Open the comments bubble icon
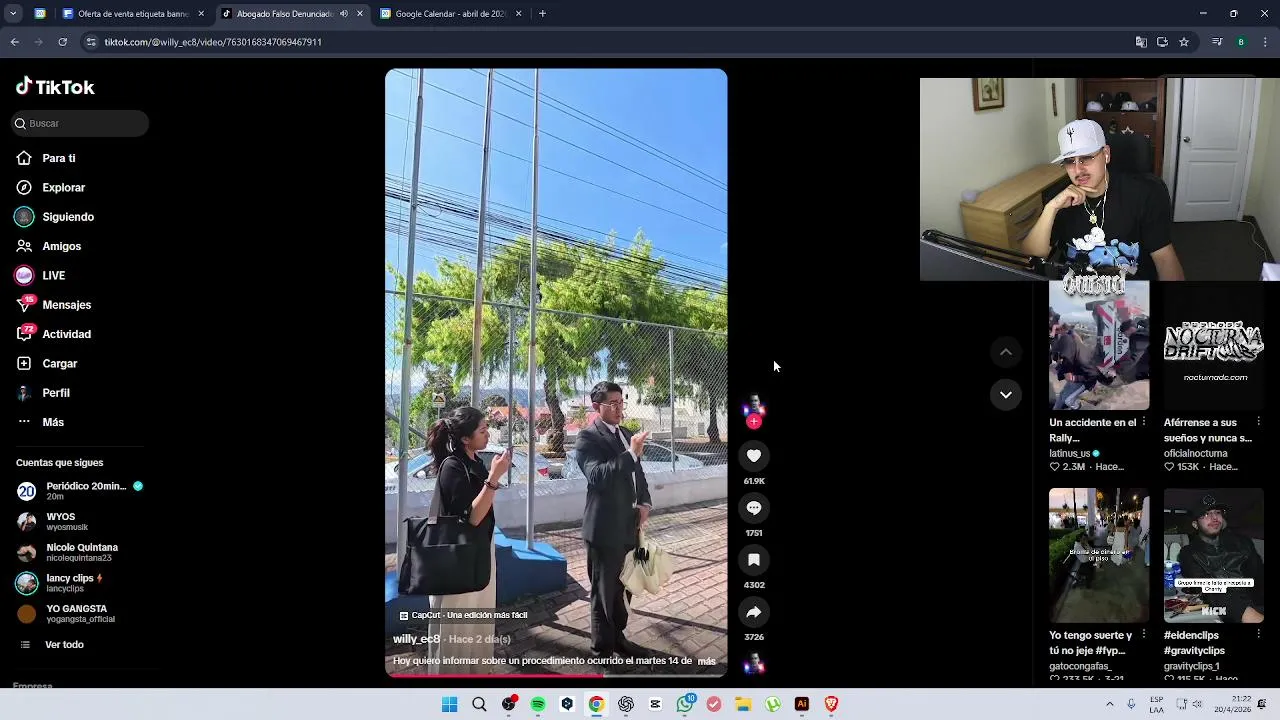1280x720 pixels. click(x=754, y=508)
